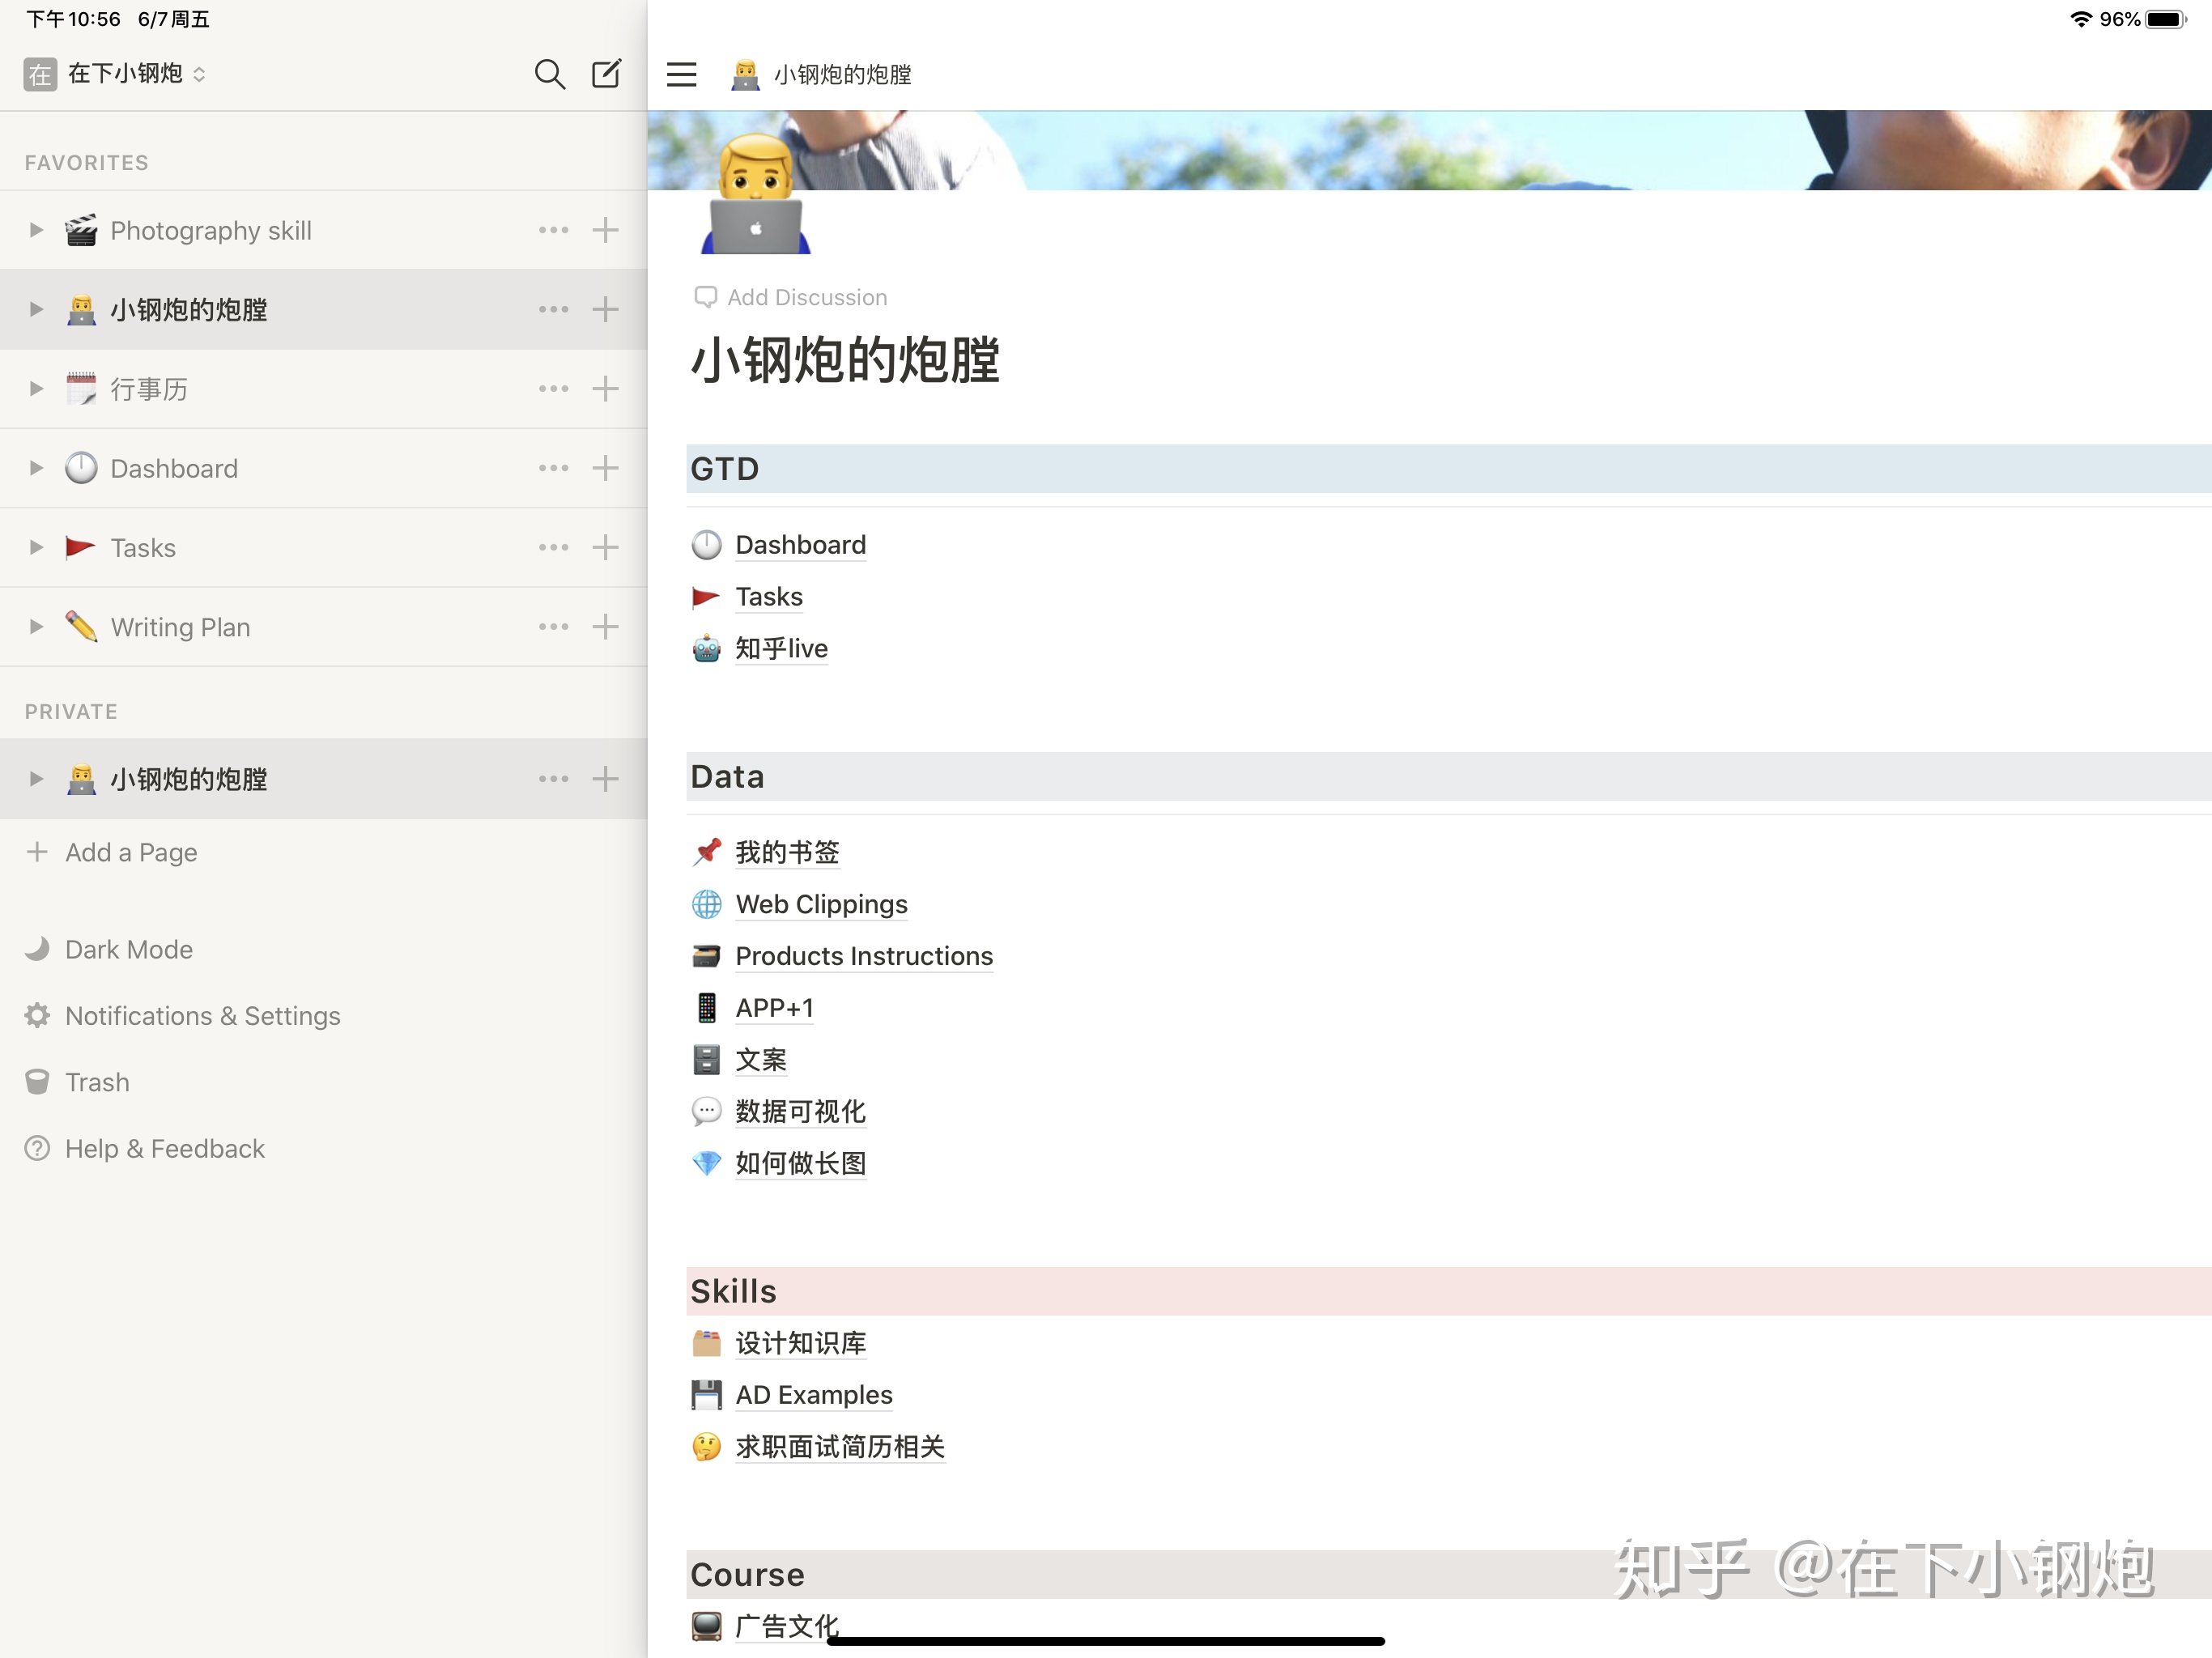Expand the Dashboard favorite item
The image size is (2212, 1658).
36,468
